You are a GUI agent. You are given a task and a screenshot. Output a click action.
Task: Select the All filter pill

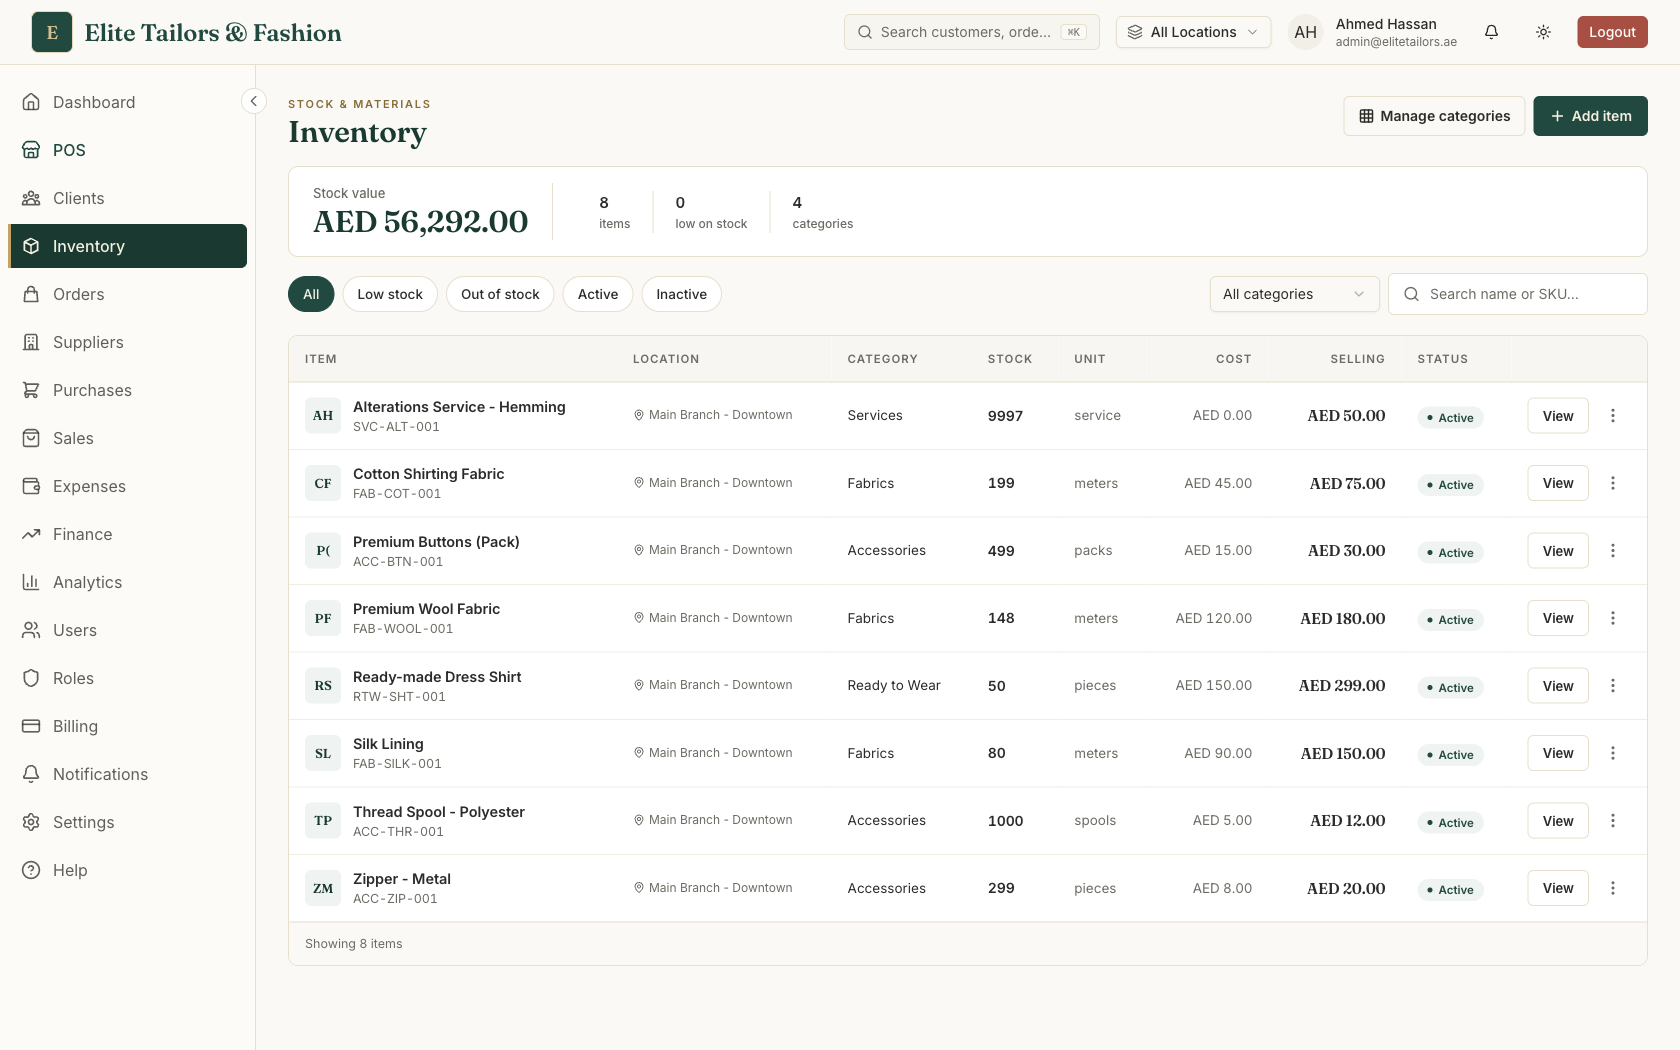(311, 294)
